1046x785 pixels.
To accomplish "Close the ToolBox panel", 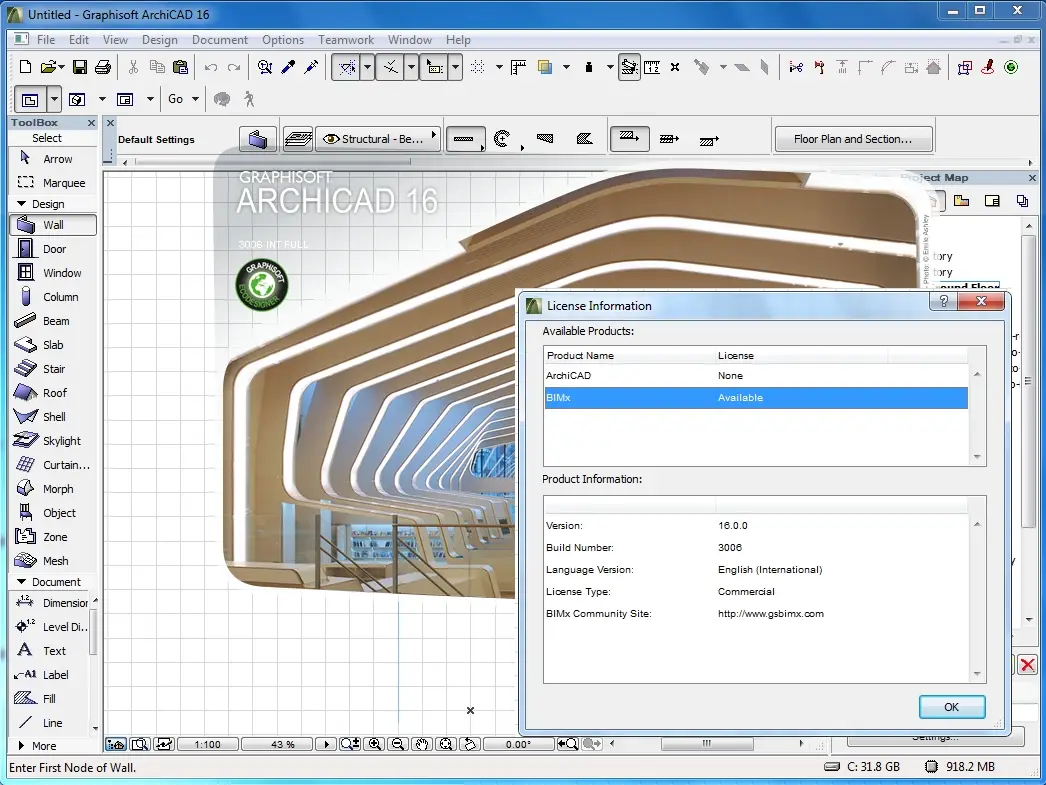I will pyautogui.click(x=91, y=123).
